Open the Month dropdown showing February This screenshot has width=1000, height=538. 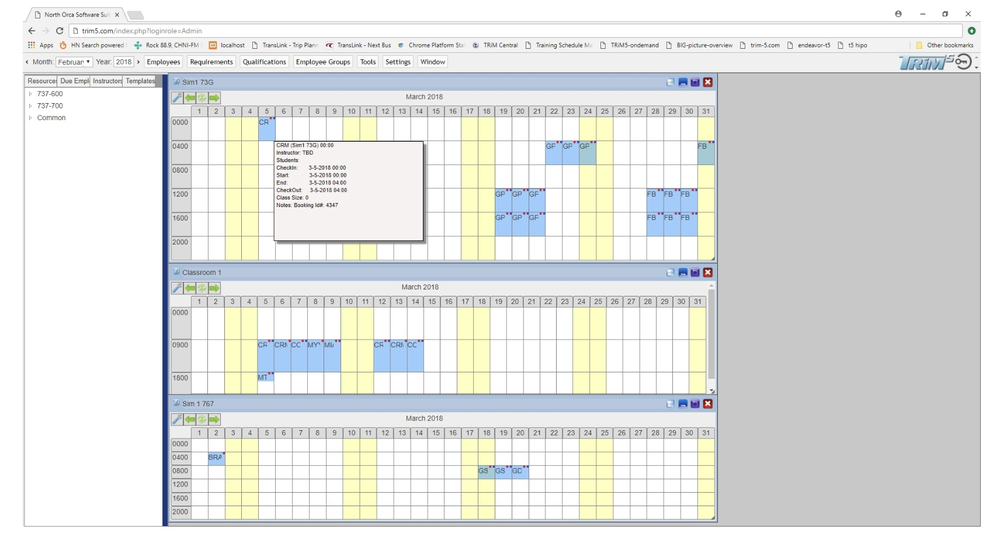pyautogui.click(x=74, y=62)
